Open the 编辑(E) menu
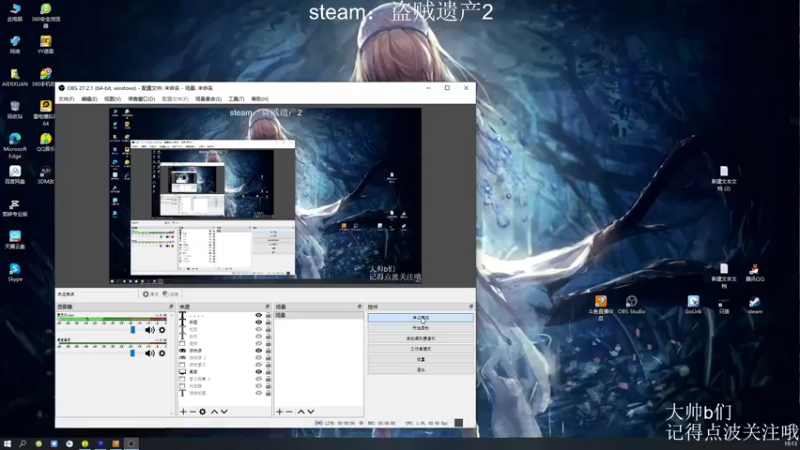Screen dimensions: 800x450 (89, 99)
